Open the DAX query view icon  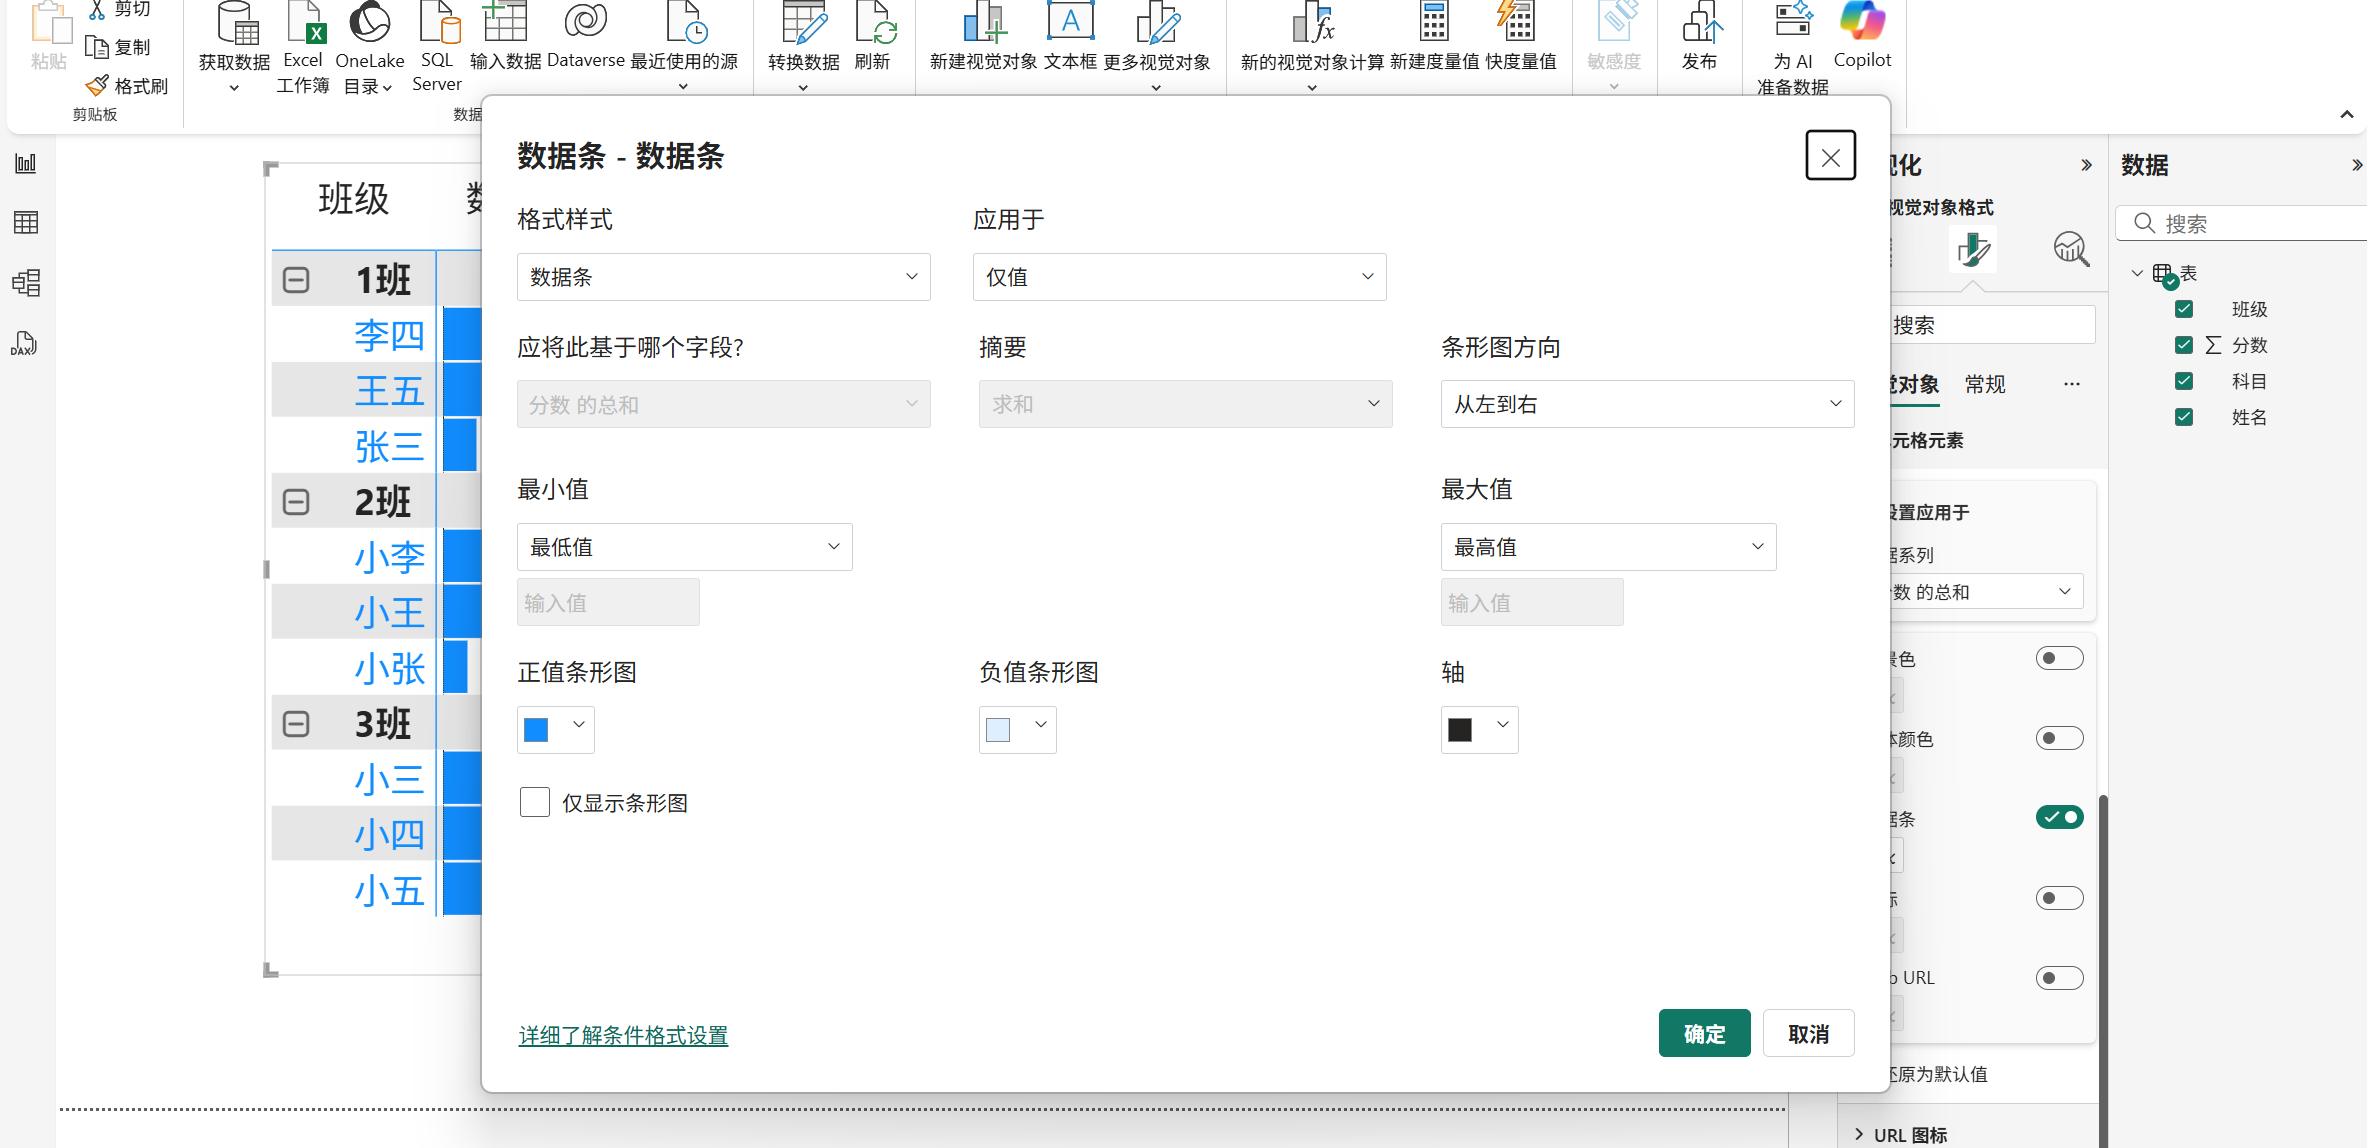click(x=25, y=344)
